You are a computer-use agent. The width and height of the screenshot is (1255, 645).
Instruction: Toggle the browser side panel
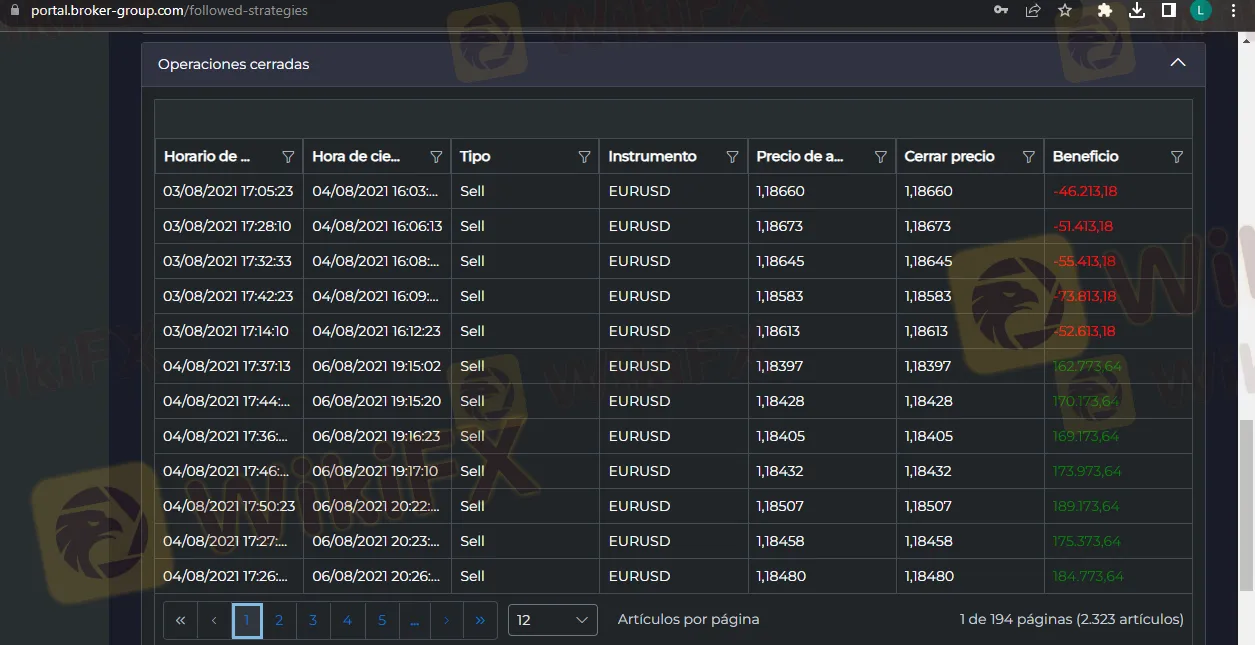pos(1168,11)
